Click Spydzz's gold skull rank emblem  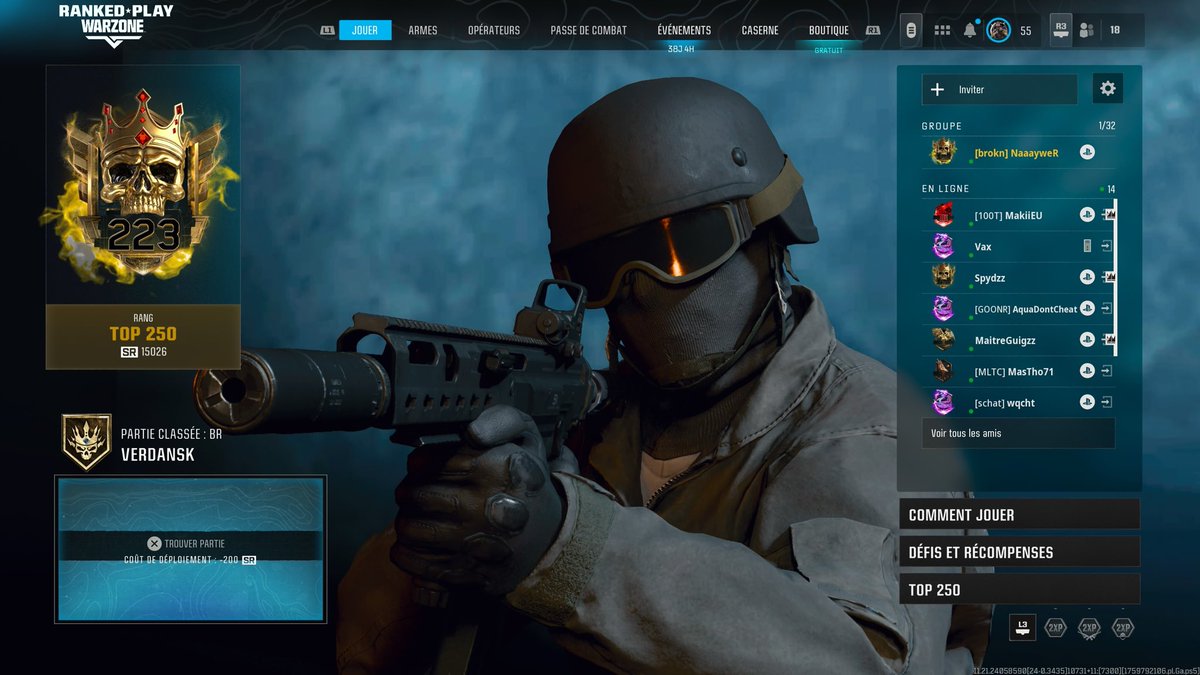click(943, 277)
